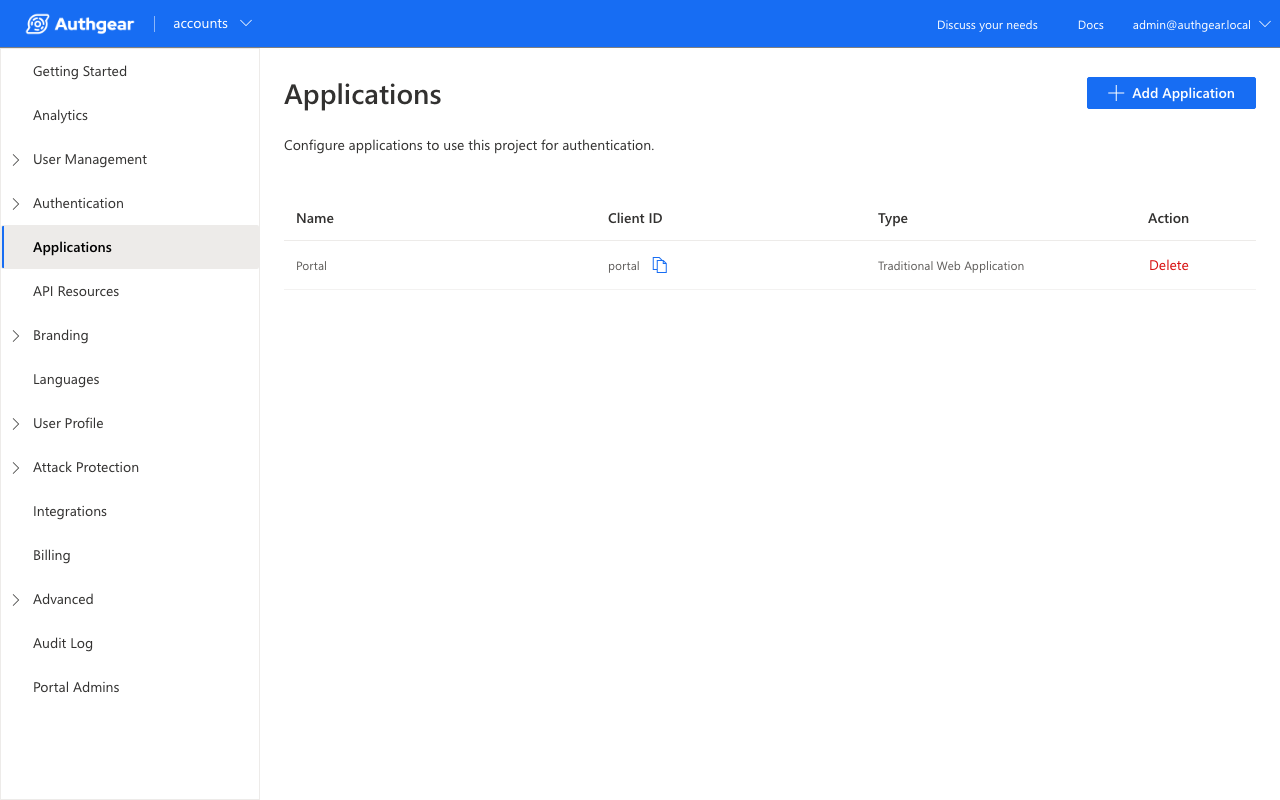Click the Authgear logo

[x=80, y=24]
